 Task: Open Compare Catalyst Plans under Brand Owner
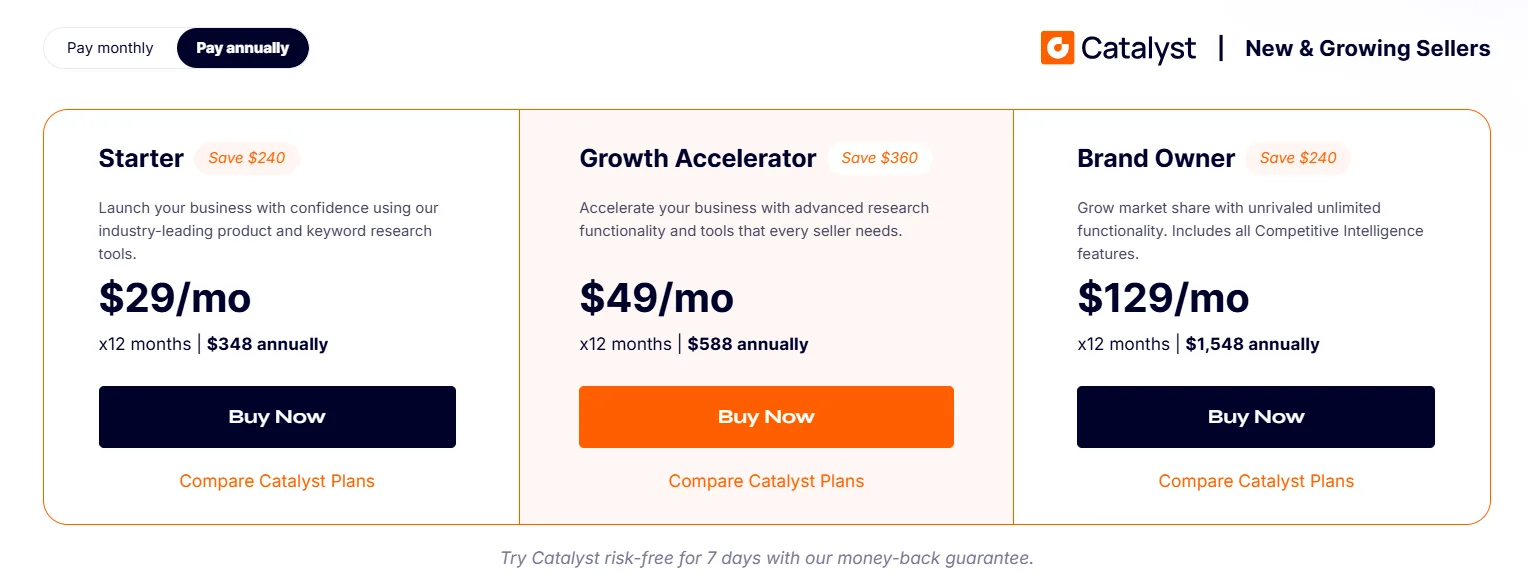tap(1255, 481)
